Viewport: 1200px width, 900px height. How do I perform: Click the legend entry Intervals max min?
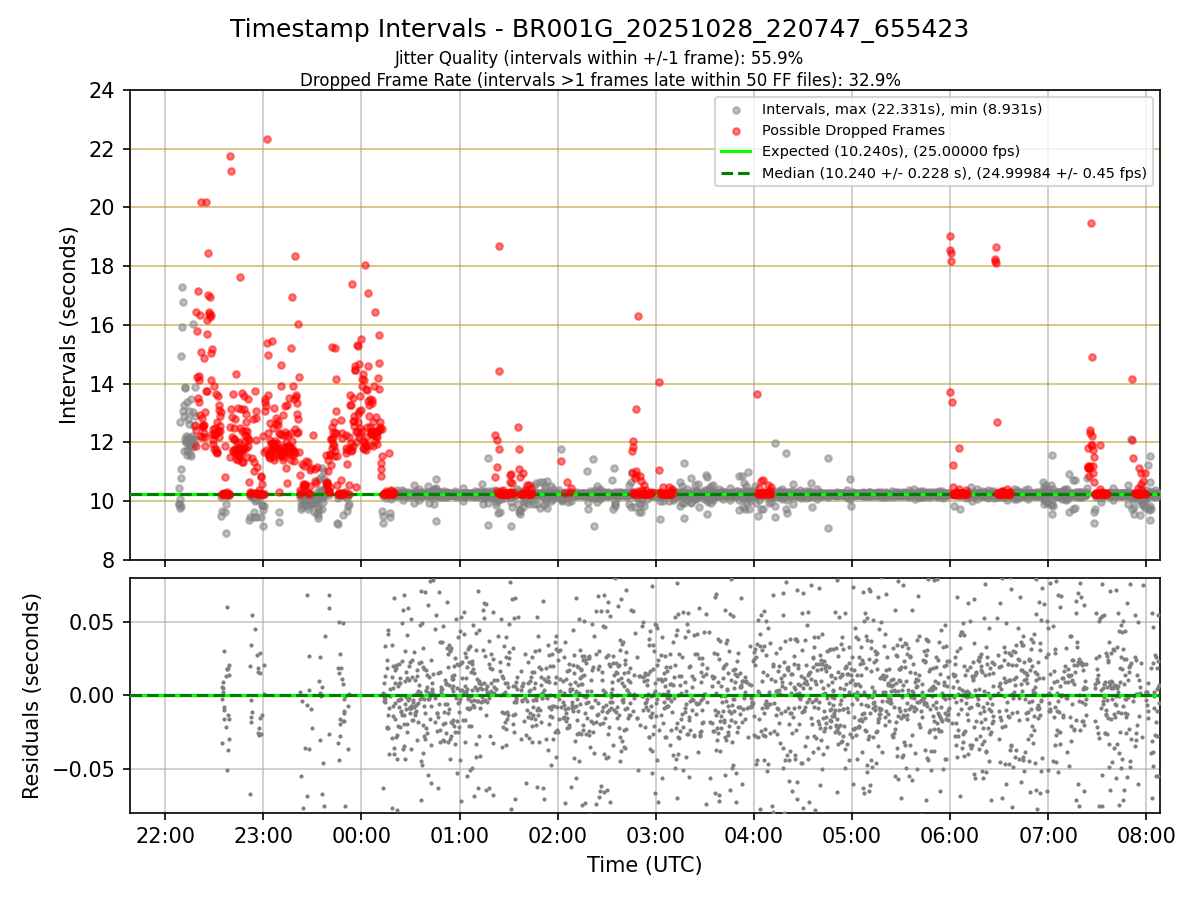[x=902, y=108]
